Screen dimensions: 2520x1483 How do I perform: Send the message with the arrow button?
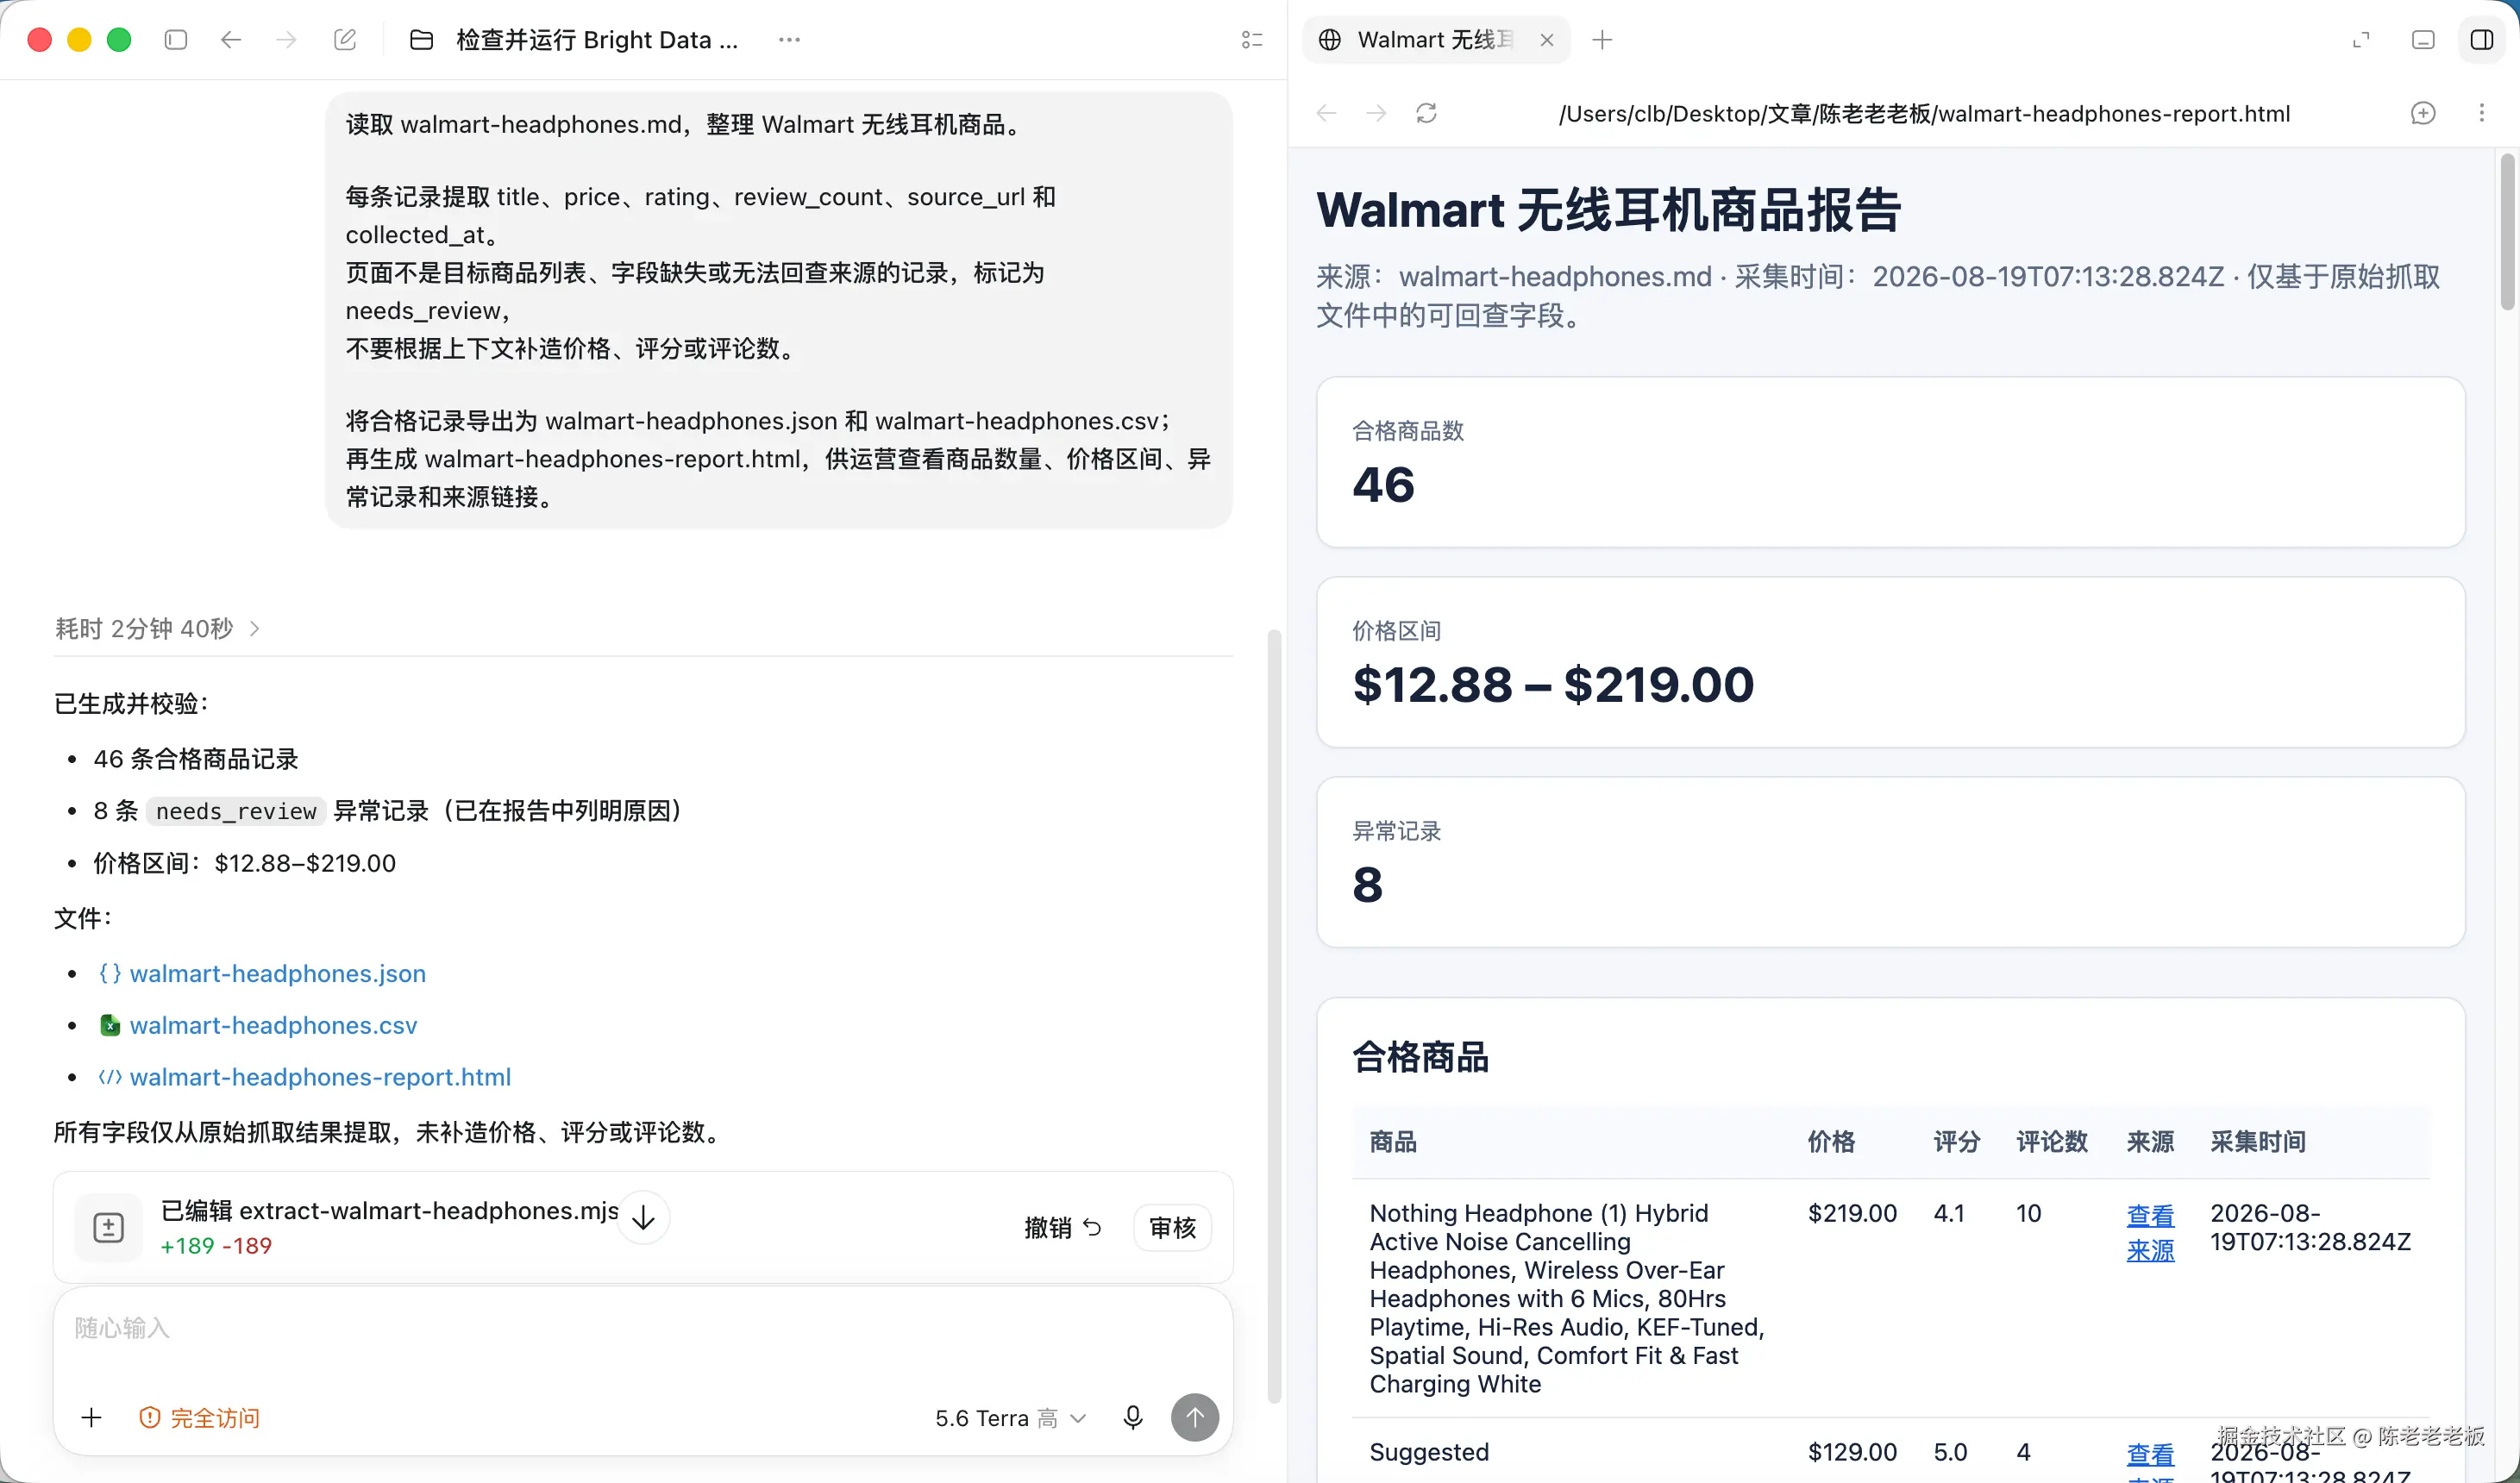coord(1195,1417)
